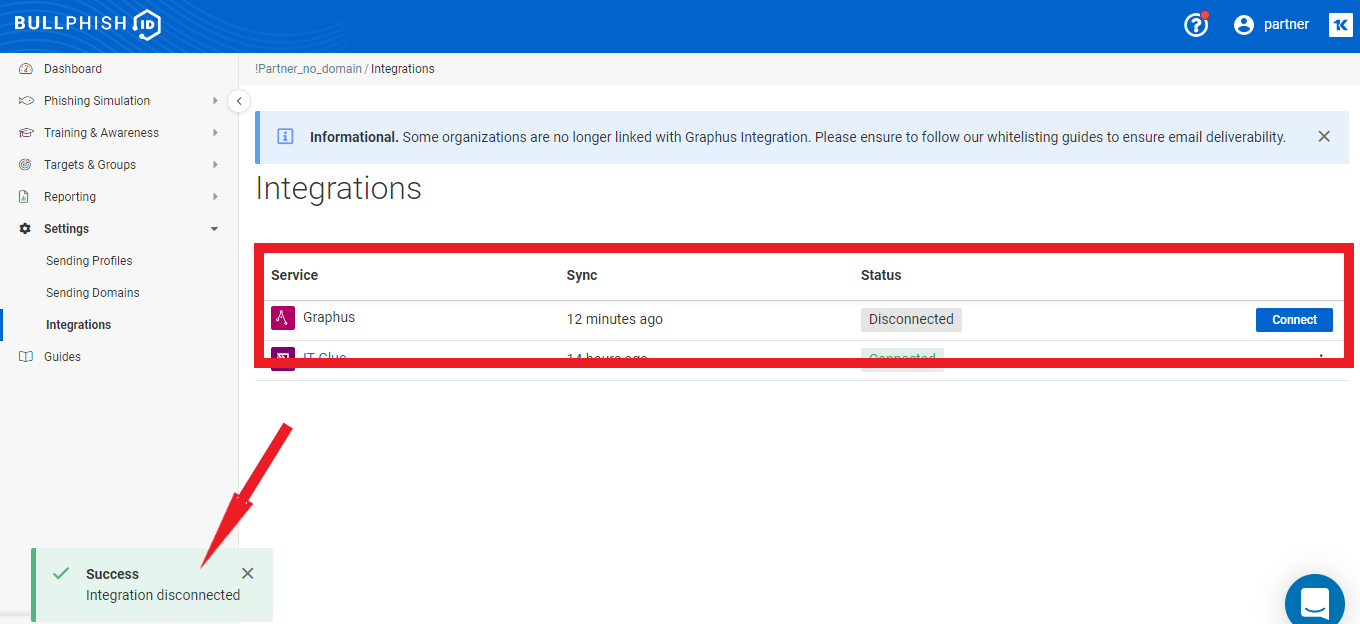This screenshot has height=624, width=1360.
Task: Open the Kaseya K app switcher icon
Action: tap(1340, 25)
